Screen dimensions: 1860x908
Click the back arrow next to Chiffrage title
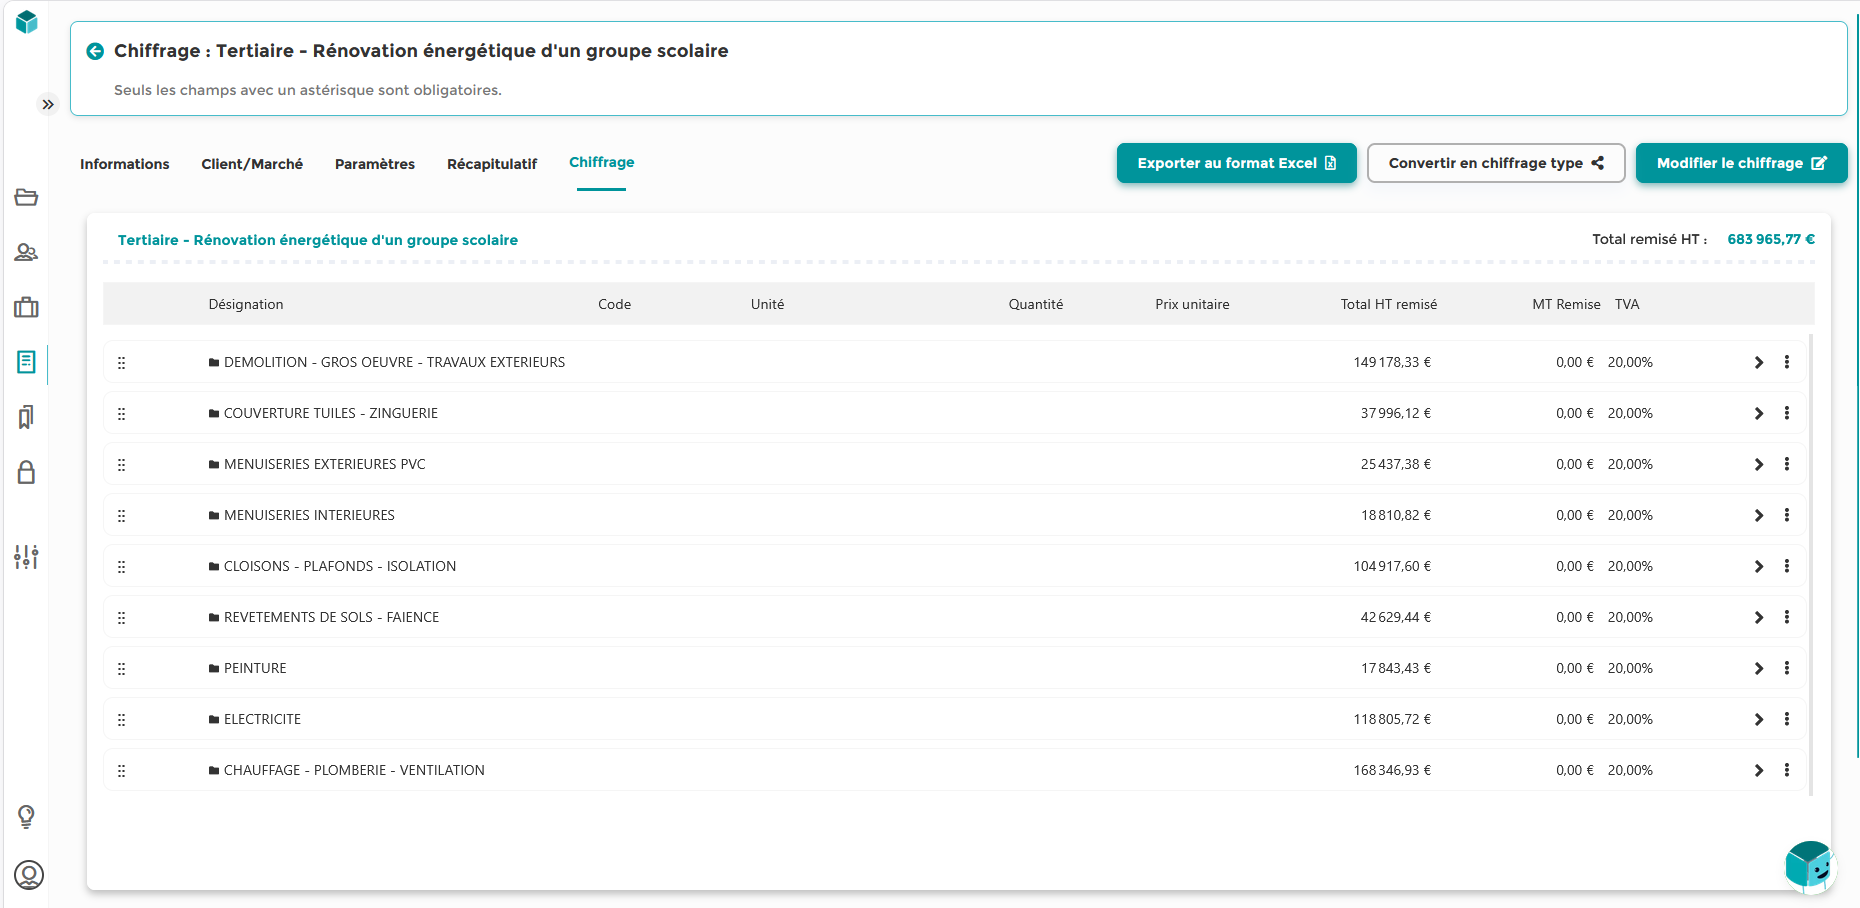click(x=95, y=51)
